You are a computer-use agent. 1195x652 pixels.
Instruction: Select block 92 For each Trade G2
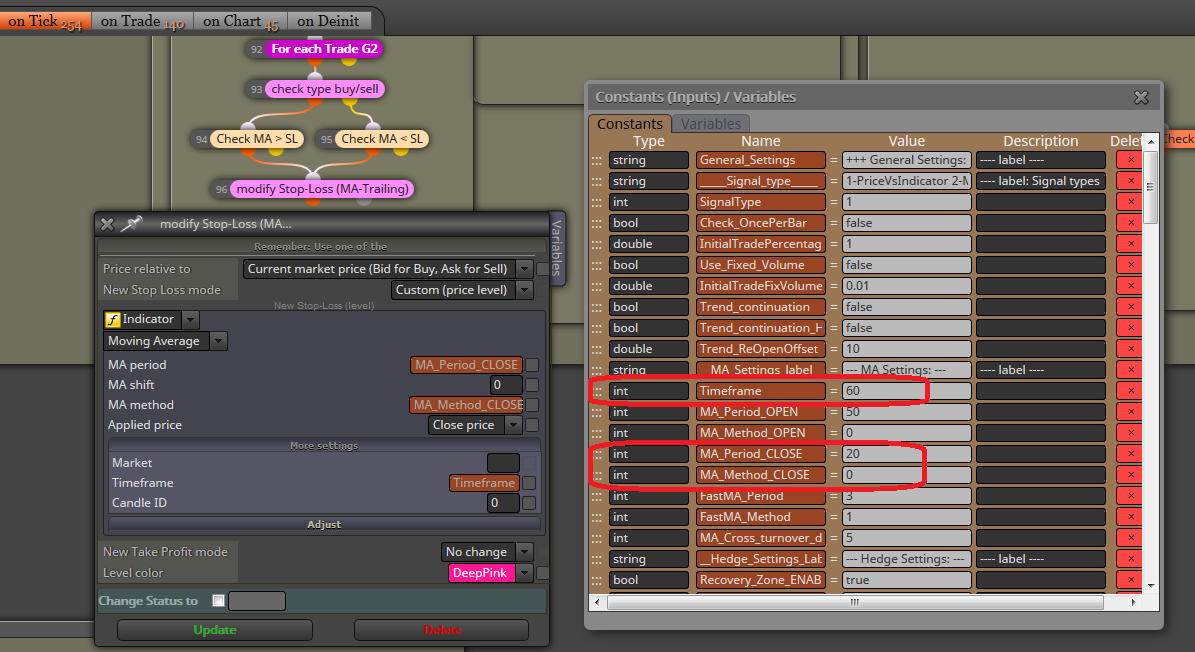[x=325, y=49]
